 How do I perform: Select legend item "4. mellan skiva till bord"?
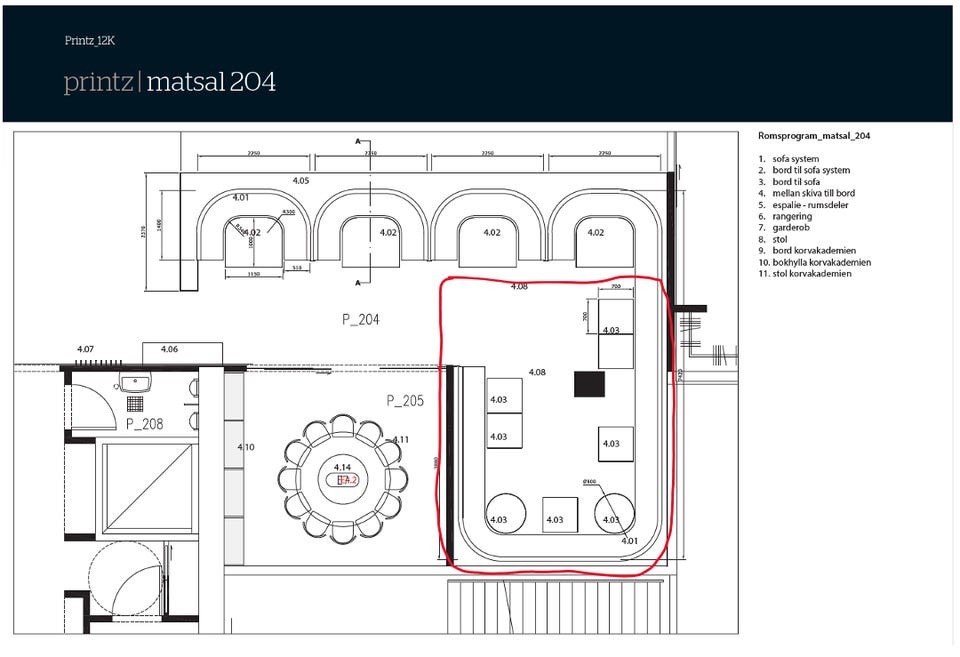pyautogui.click(x=806, y=193)
